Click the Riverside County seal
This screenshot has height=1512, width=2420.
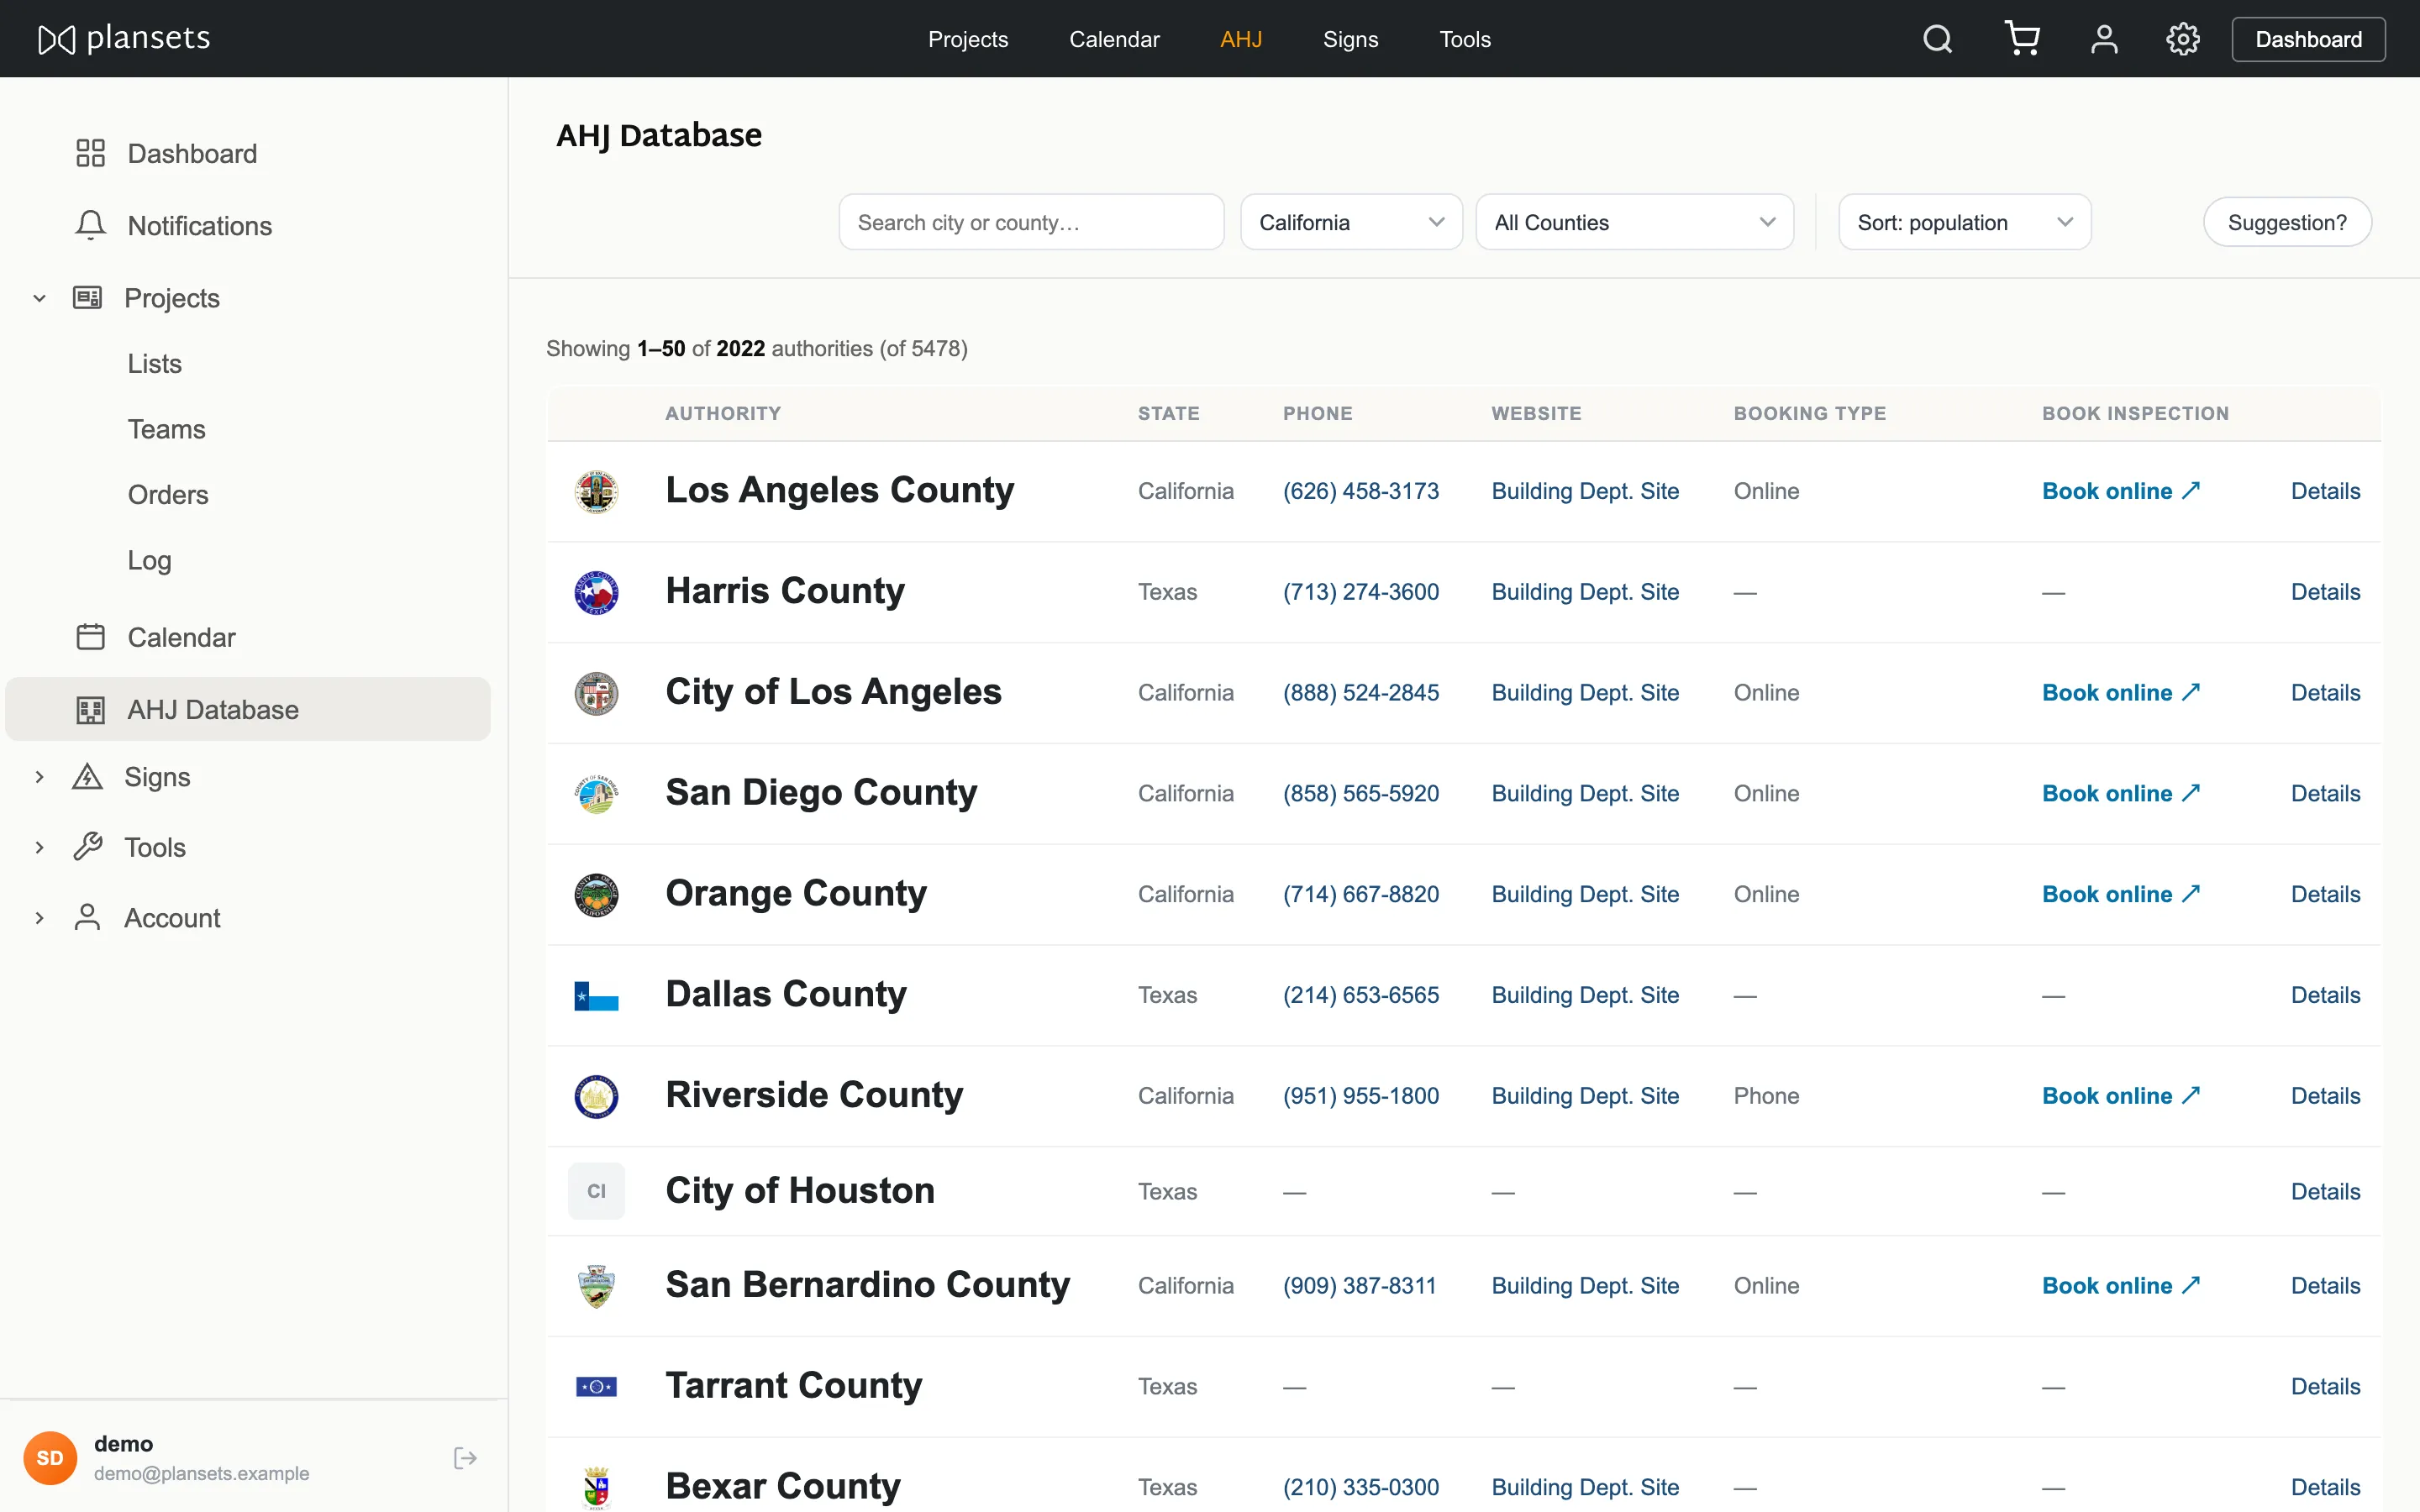[x=596, y=1096]
